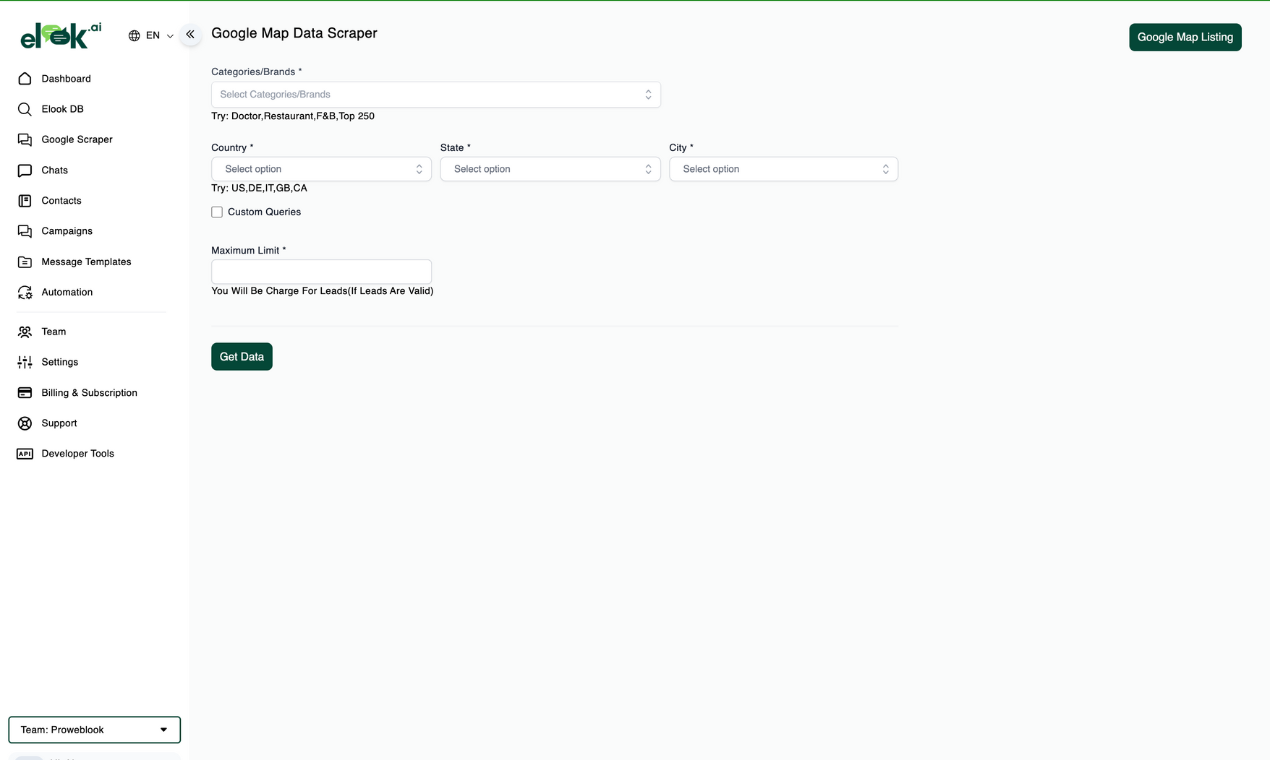
Task: Open Support page
Action: click(59, 423)
